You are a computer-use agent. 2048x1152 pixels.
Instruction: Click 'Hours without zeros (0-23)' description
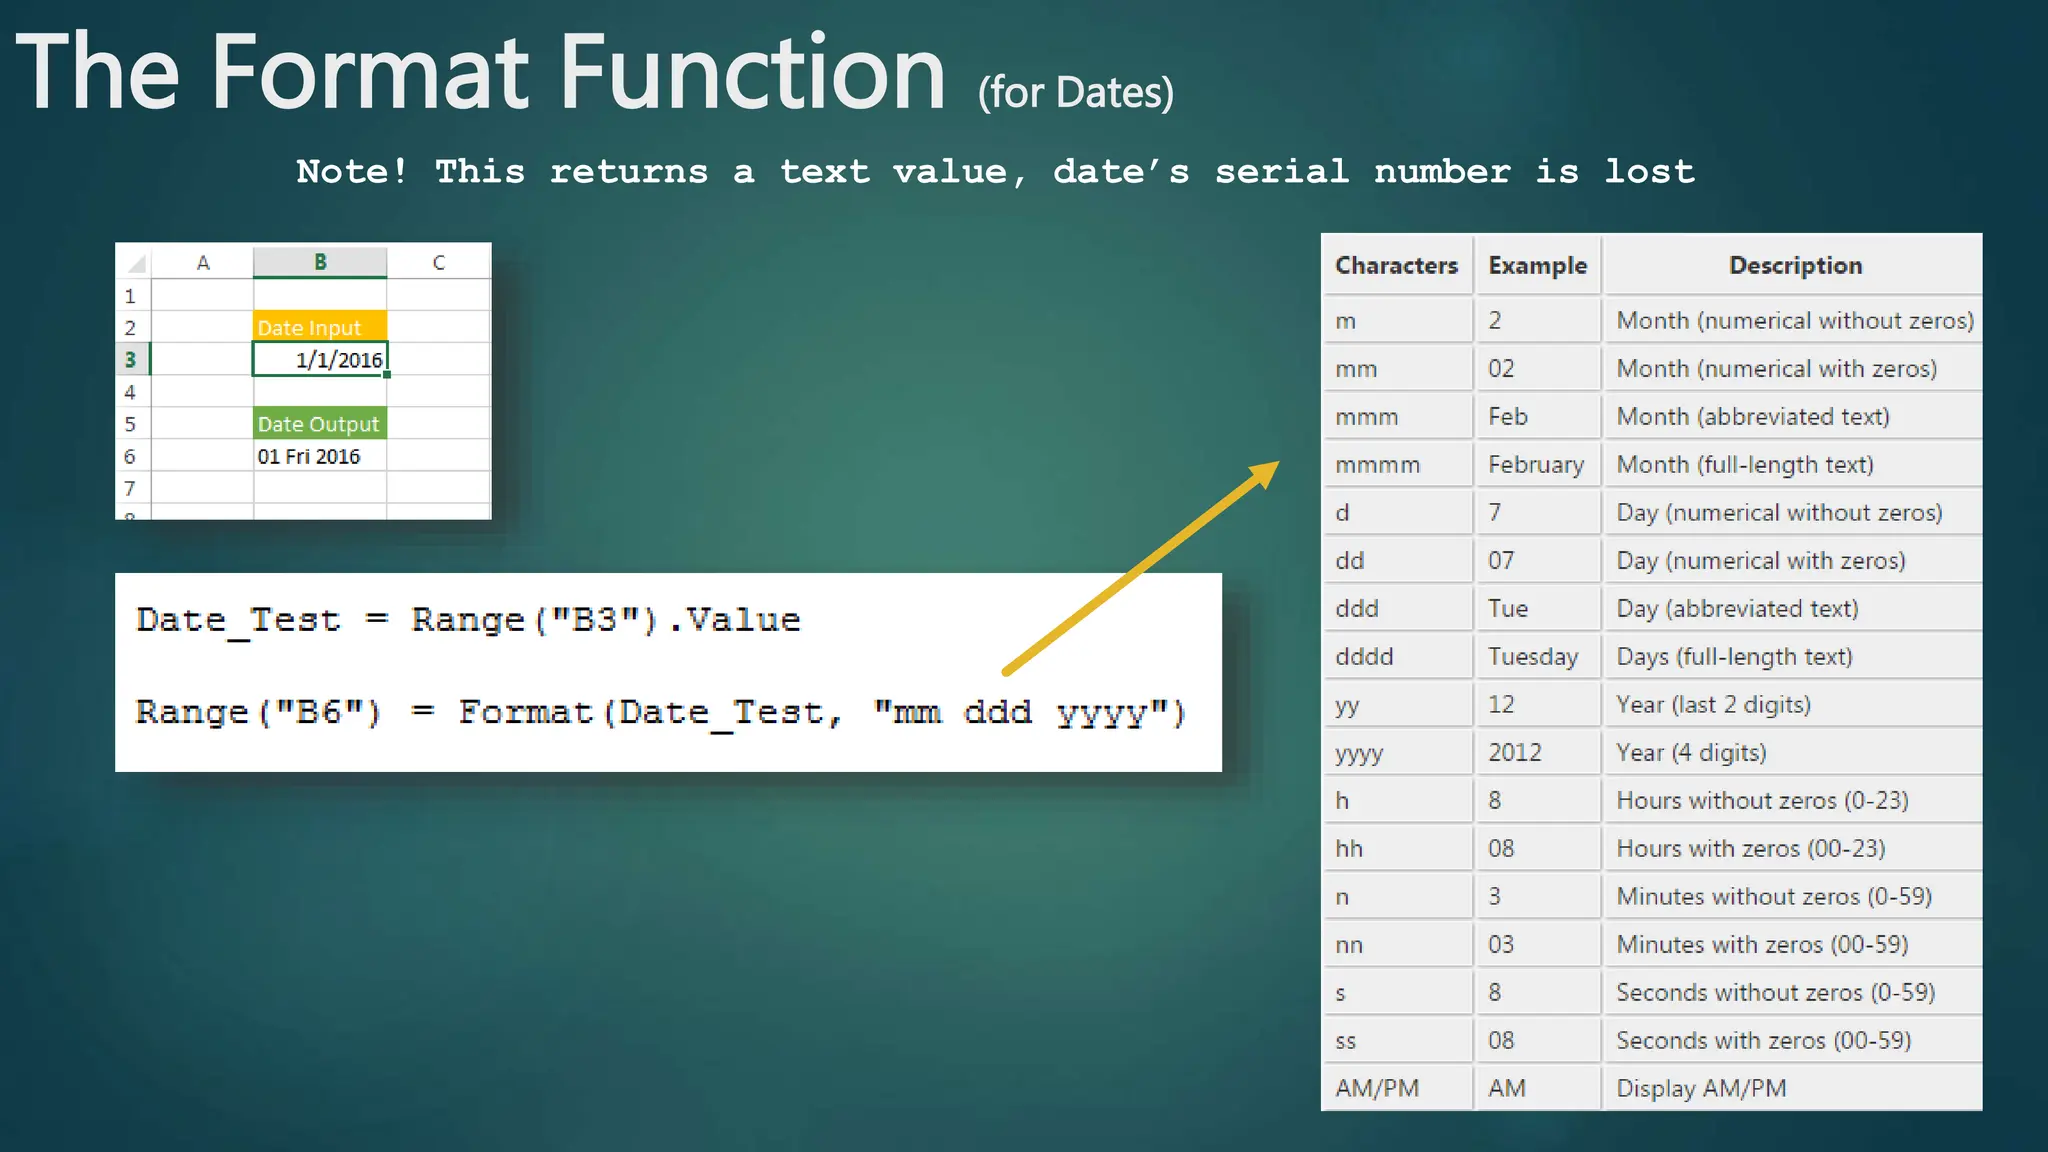(x=1795, y=800)
